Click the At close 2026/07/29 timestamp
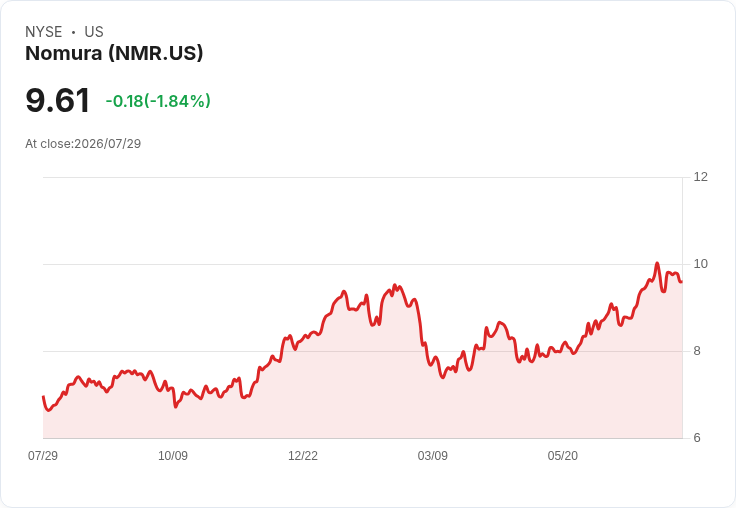Viewport: 736px width, 508px height. [x=83, y=144]
